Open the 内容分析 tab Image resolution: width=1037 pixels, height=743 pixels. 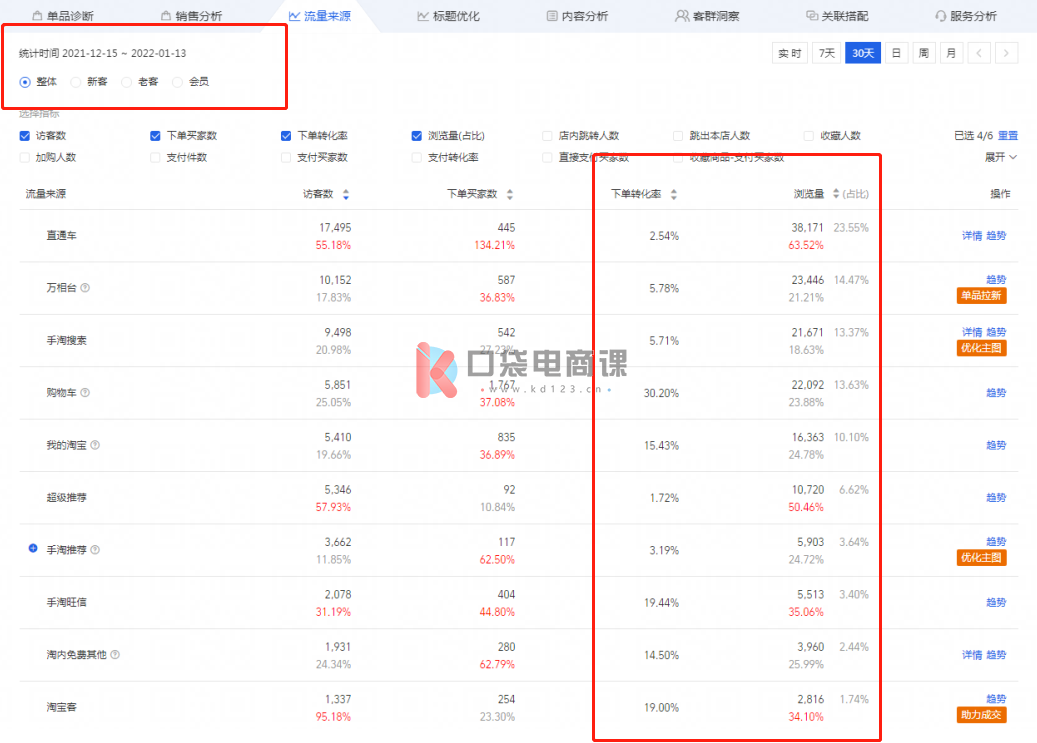pos(577,16)
